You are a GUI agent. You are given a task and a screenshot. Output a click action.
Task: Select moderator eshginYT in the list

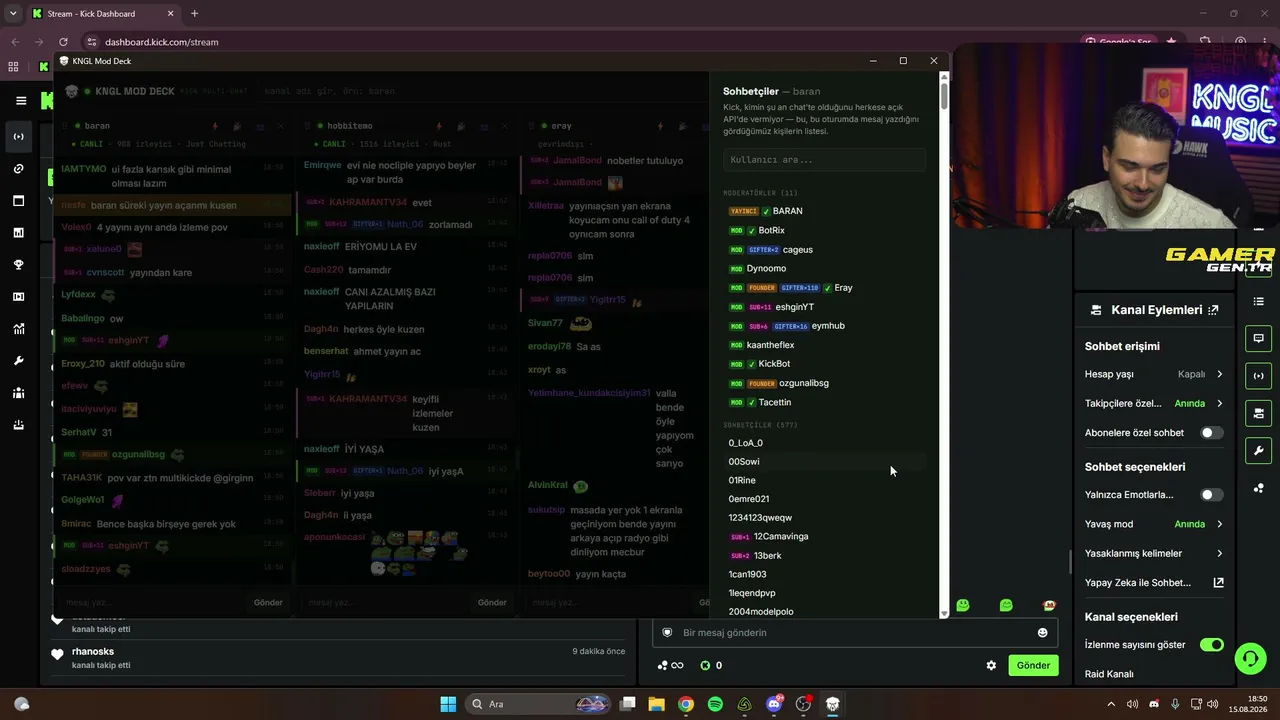[x=795, y=307]
